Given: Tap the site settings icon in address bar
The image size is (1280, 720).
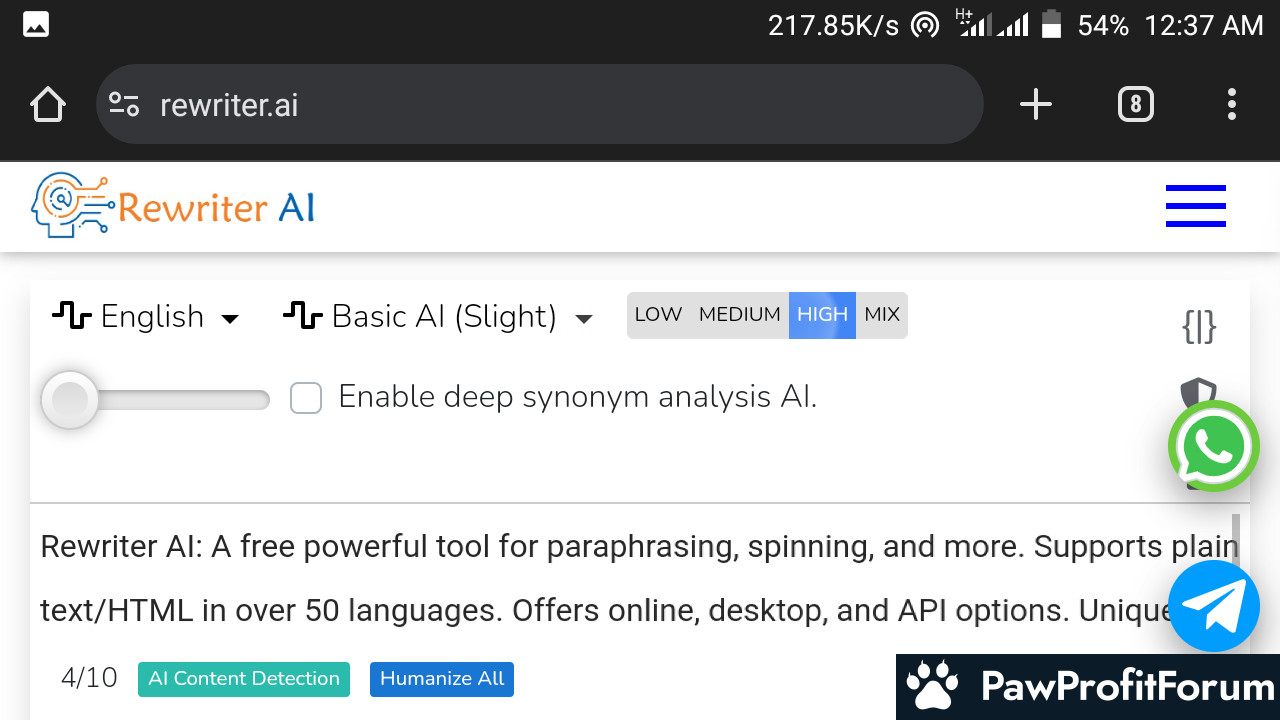Looking at the screenshot, I should [124, 104].
